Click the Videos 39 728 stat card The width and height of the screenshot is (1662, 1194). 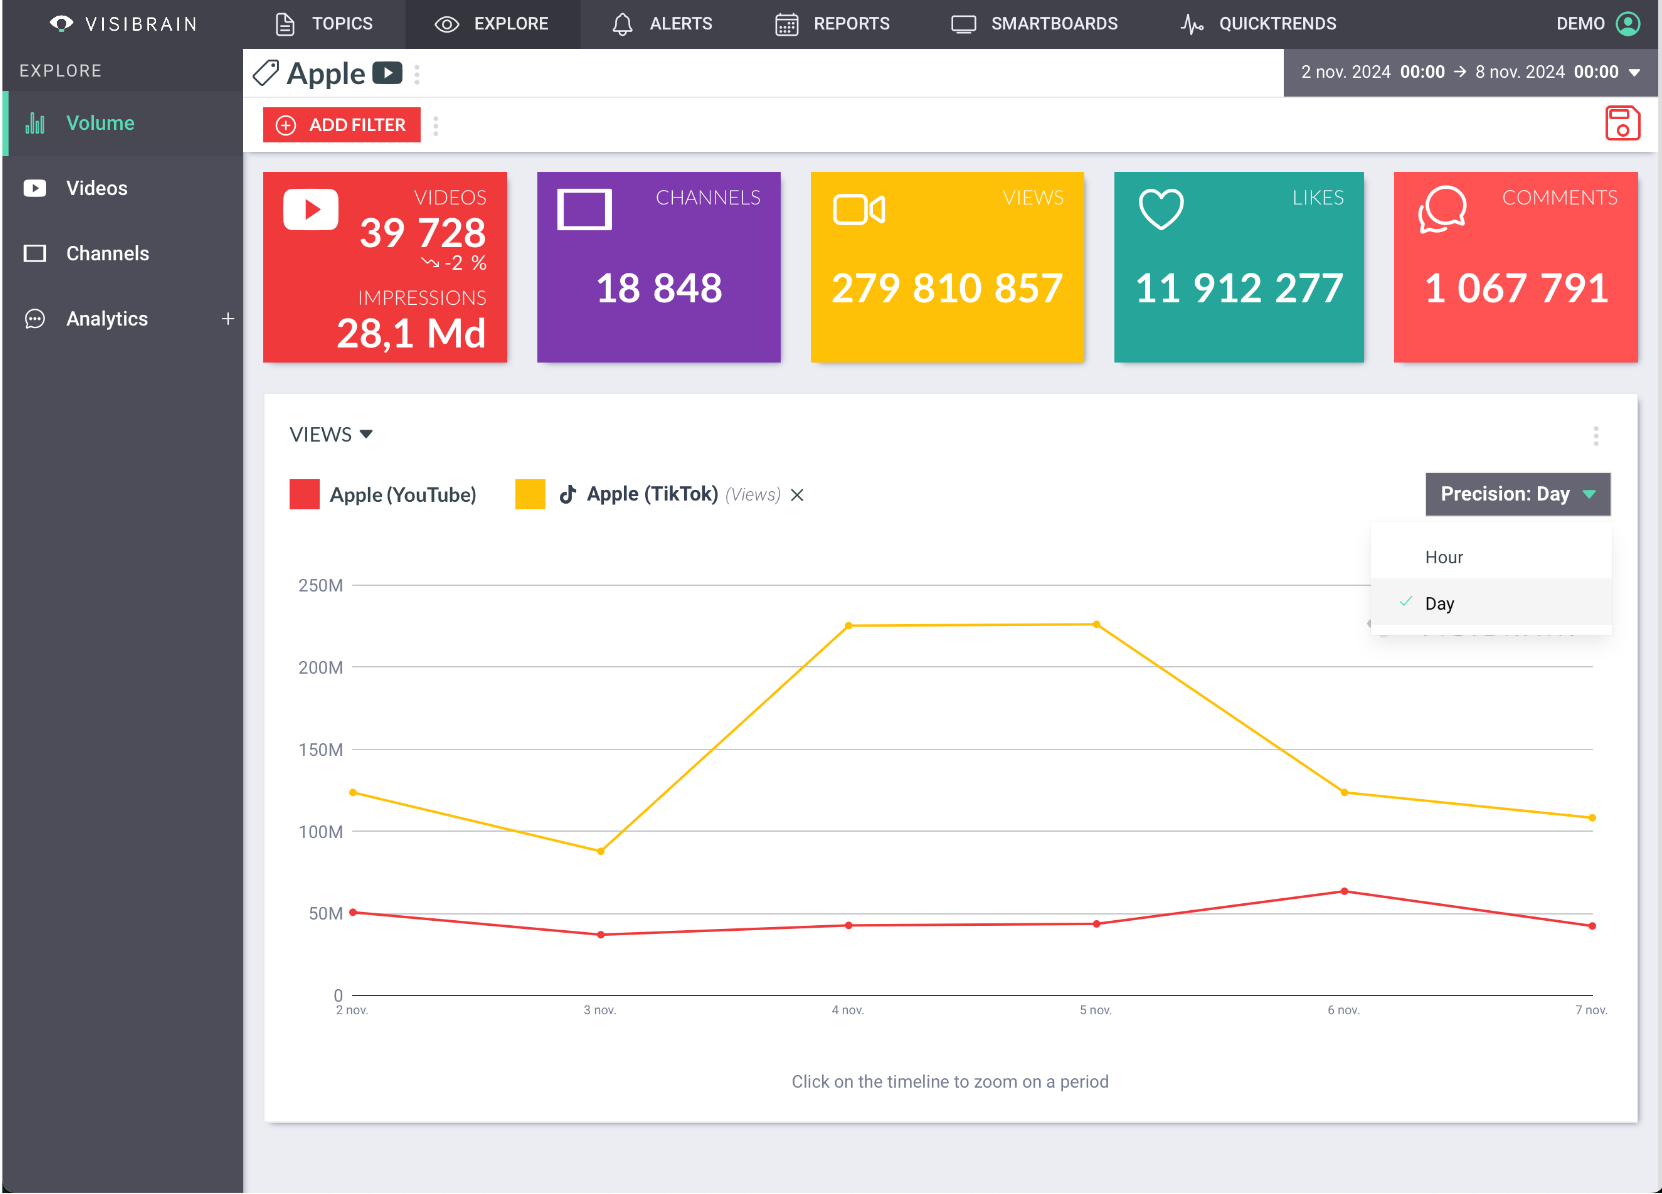click(x=385, y=267)
